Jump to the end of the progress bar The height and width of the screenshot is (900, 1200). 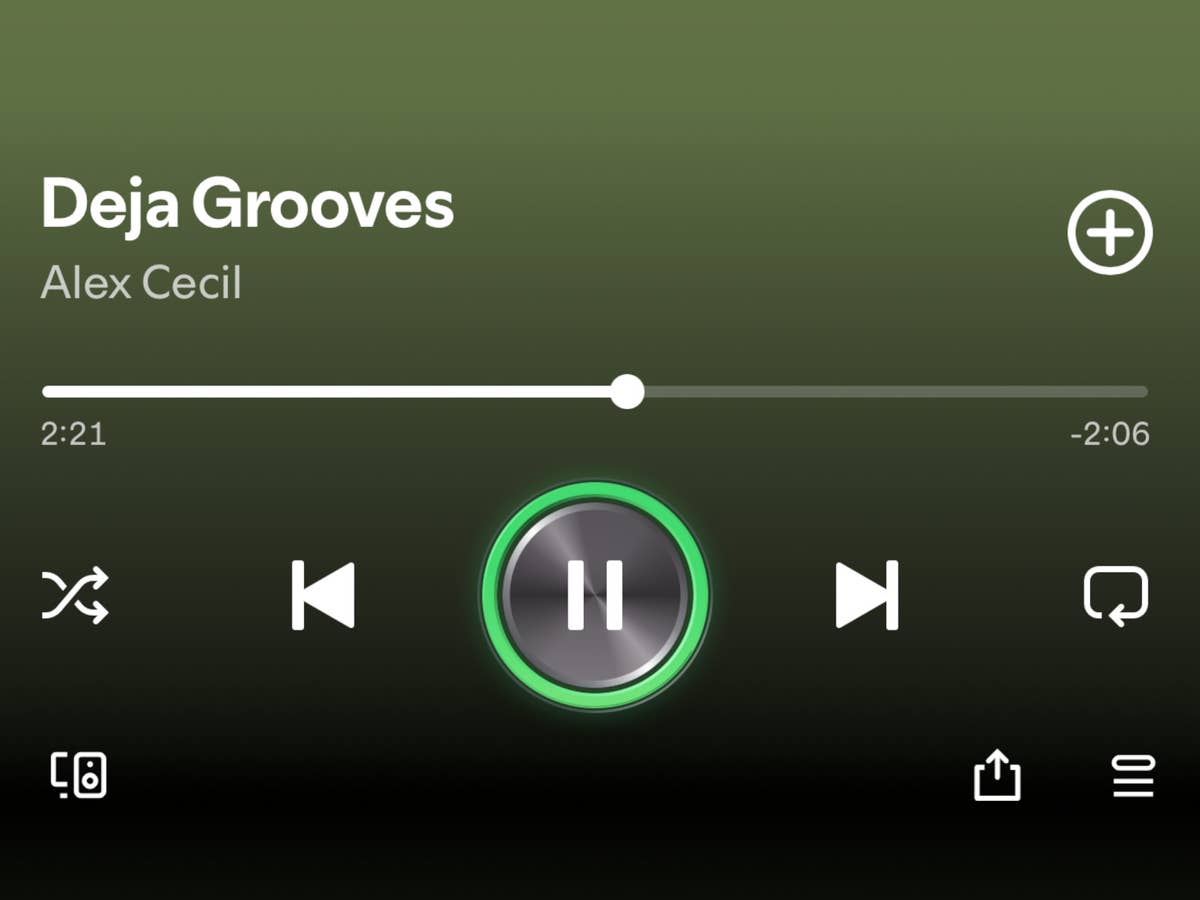pos(1144,391)
